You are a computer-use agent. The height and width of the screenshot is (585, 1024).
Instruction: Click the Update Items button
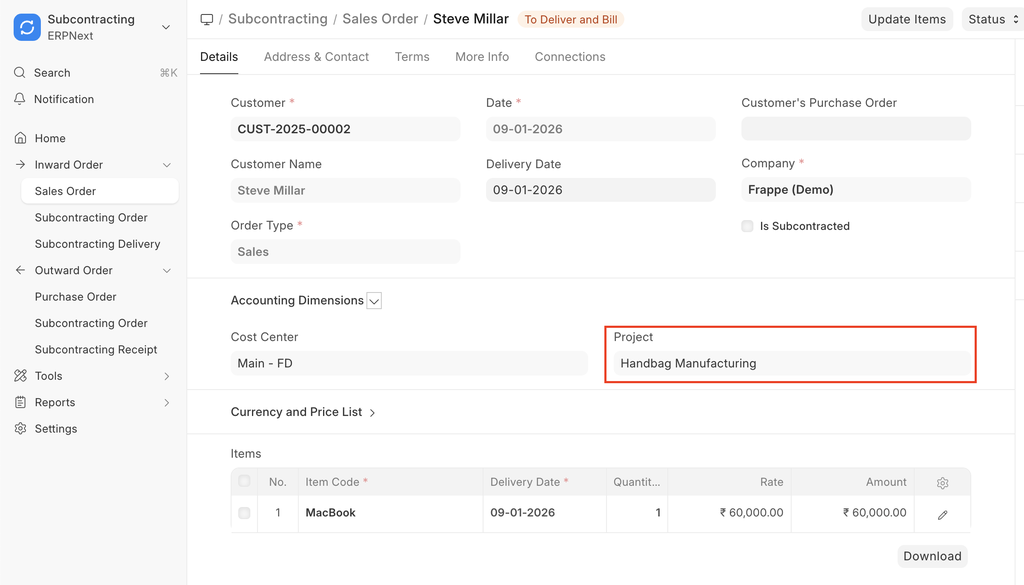point(906,19)
